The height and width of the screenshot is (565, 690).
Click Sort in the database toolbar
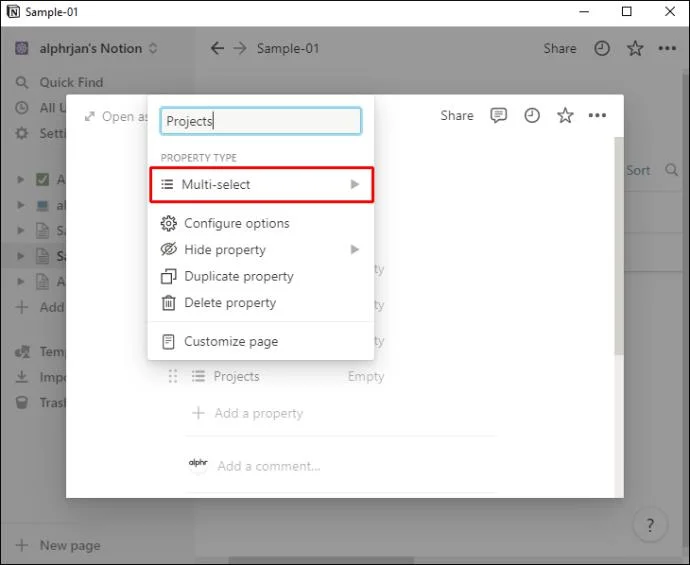(x=638, y=170)
